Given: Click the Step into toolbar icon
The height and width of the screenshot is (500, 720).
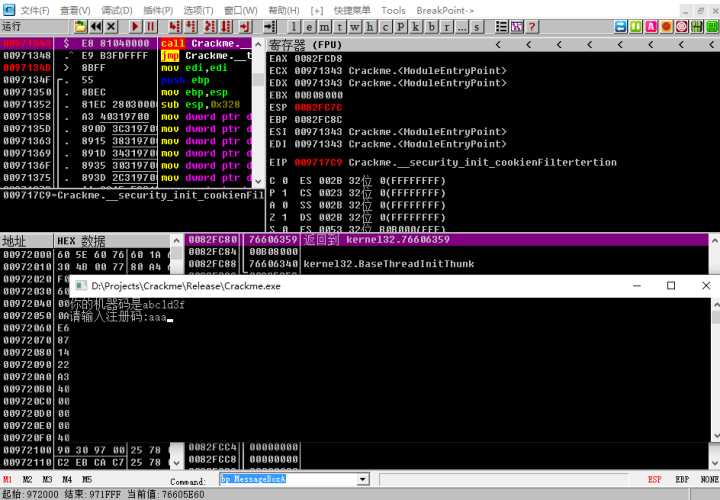Looking at the screenshot, I should pyautogui.click(x=174, y=27).
